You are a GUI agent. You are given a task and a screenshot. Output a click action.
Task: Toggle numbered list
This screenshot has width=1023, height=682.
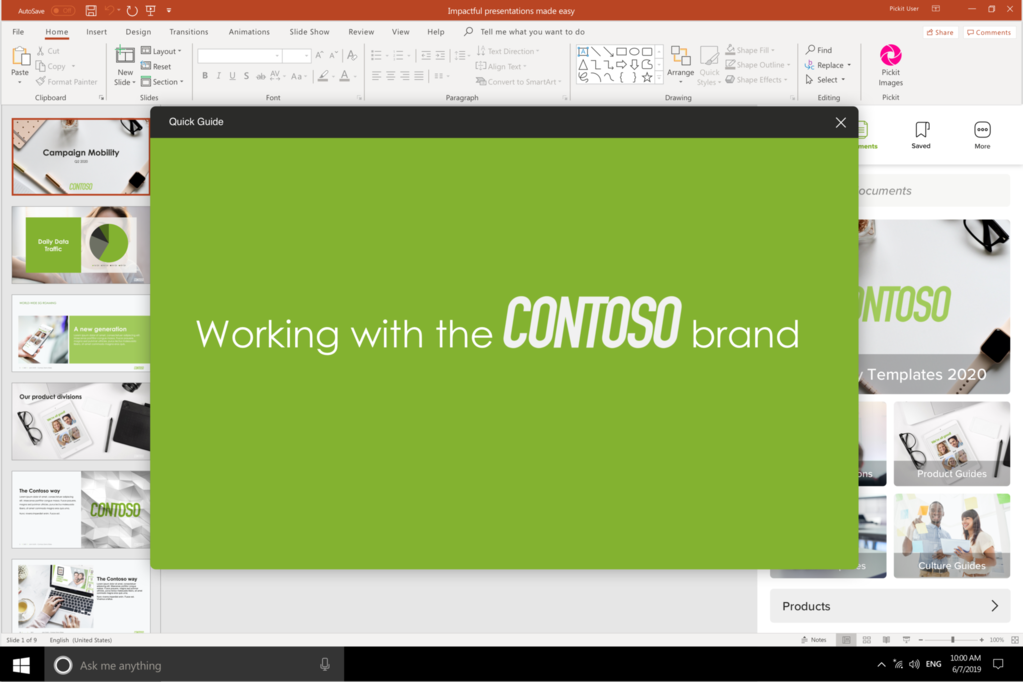click(x=399, y=55)
